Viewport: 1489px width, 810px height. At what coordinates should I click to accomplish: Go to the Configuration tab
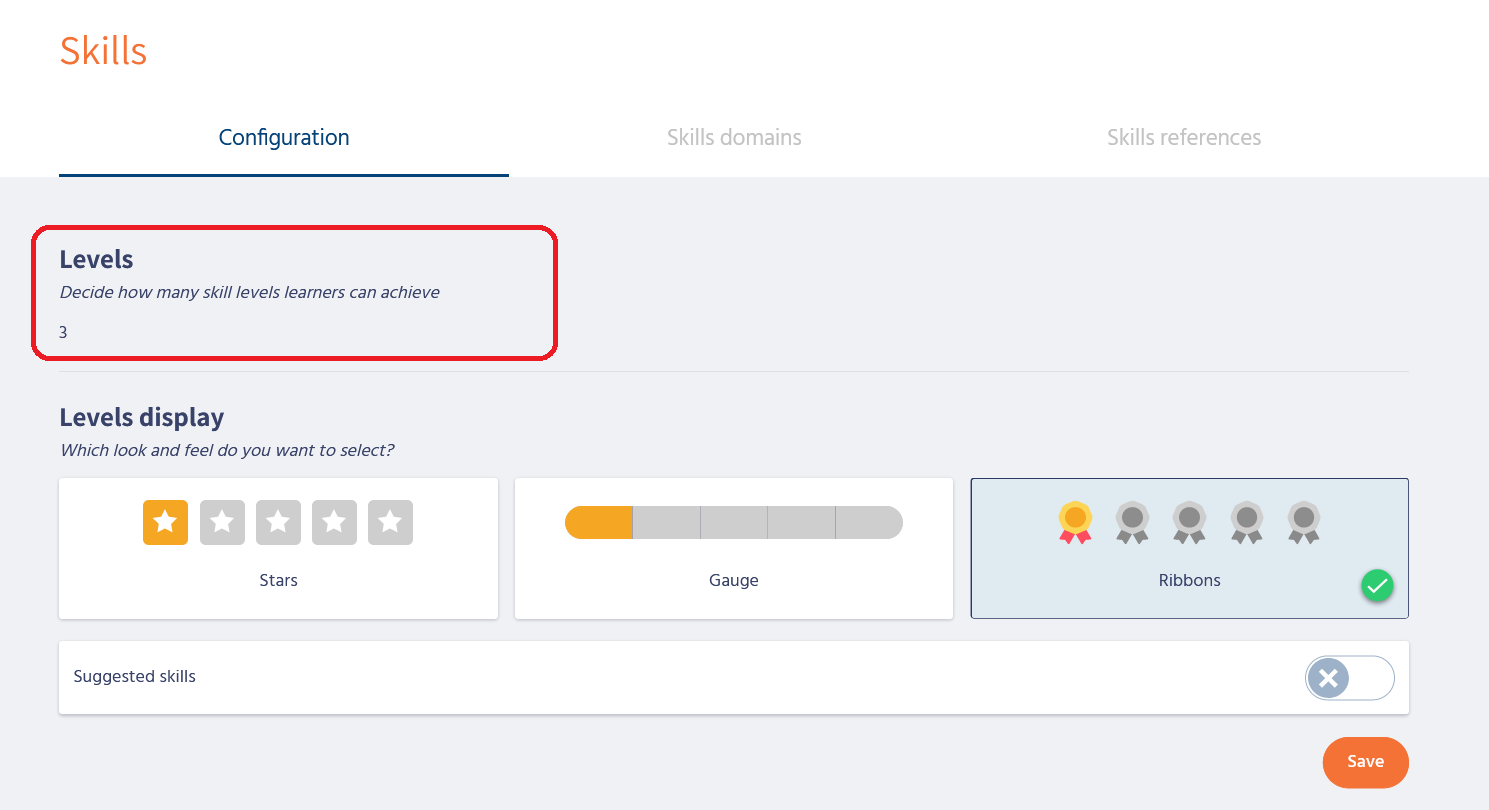click(x=284, y=137)
